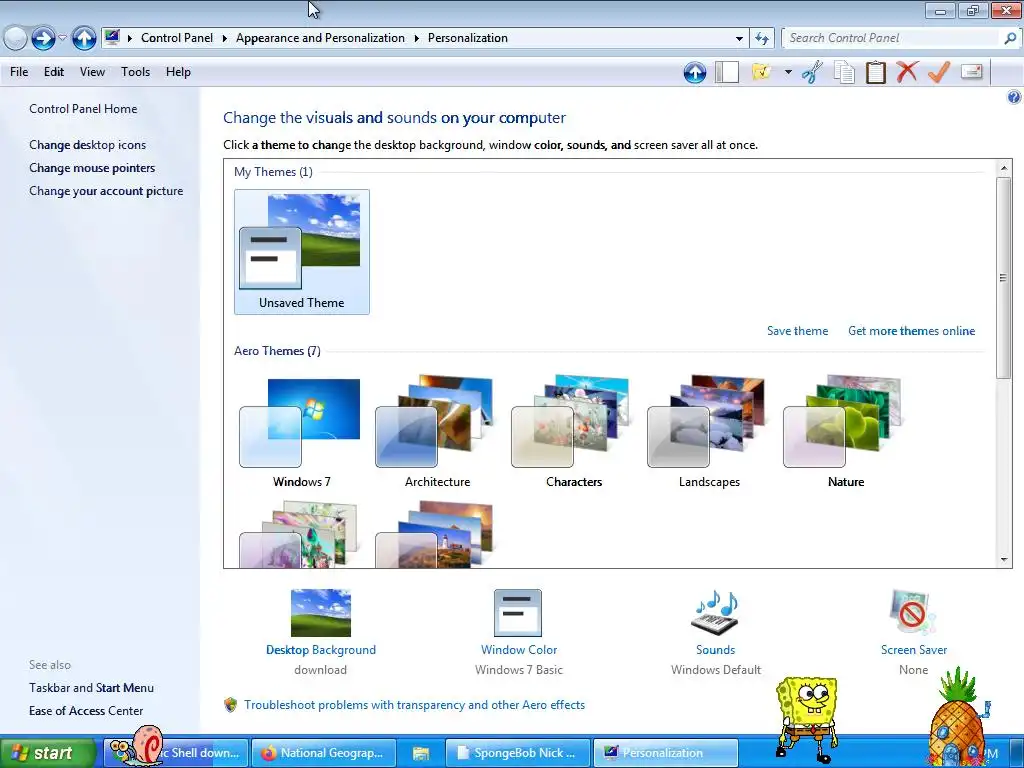Select the Architecture theme
The image size is (1024, 768).
438,431
